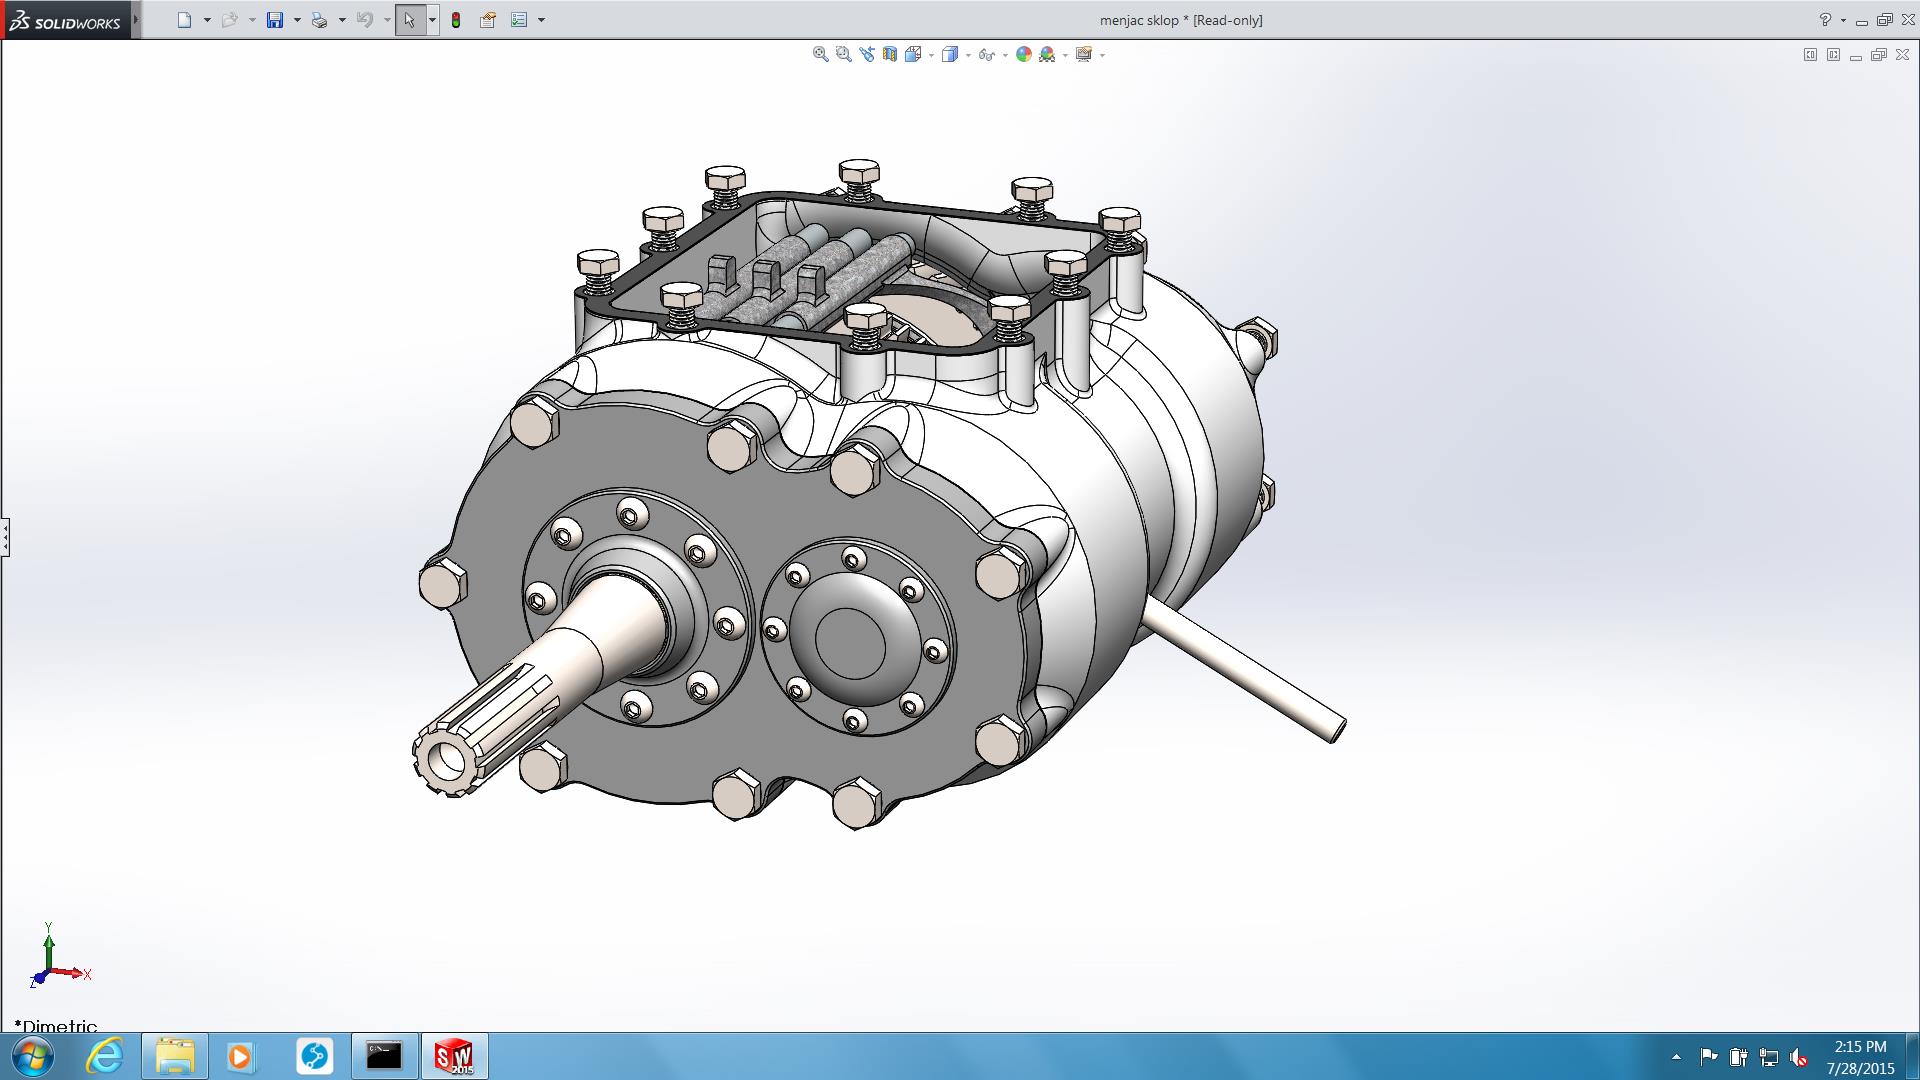Viewport: 1920px width, 1080px height.
Task: Expand the Select tool dropdown arrow
Action: pyautogui.click(x=432, y=20)
